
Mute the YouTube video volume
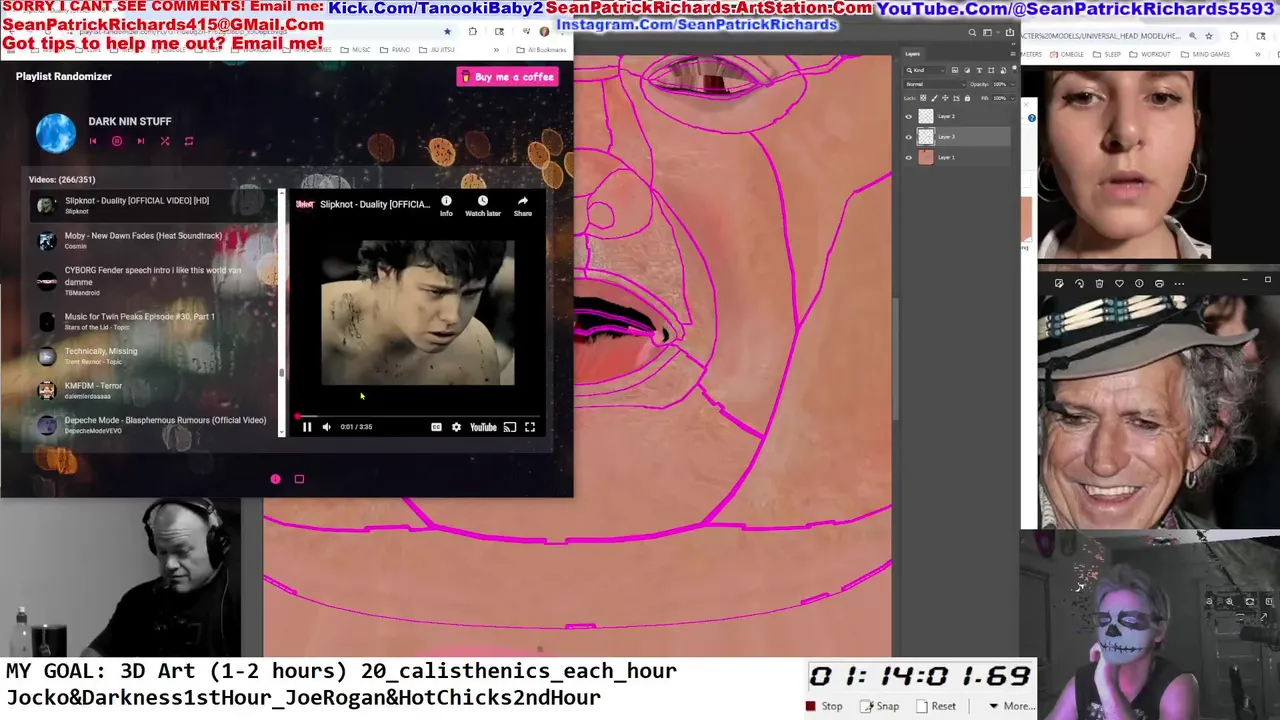(x=326, y=427)
